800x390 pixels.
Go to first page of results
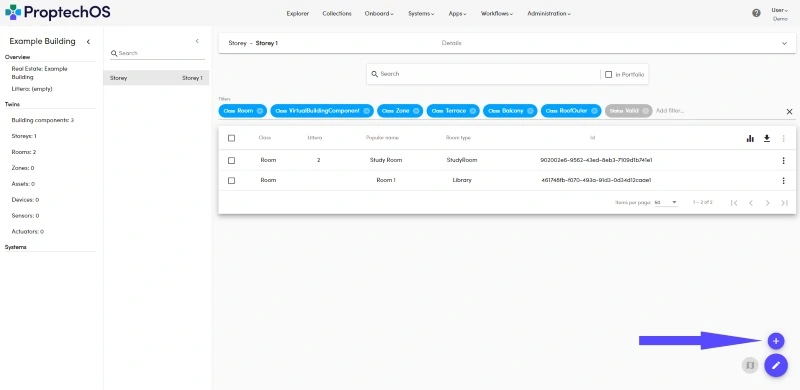[x=734, y=203]
